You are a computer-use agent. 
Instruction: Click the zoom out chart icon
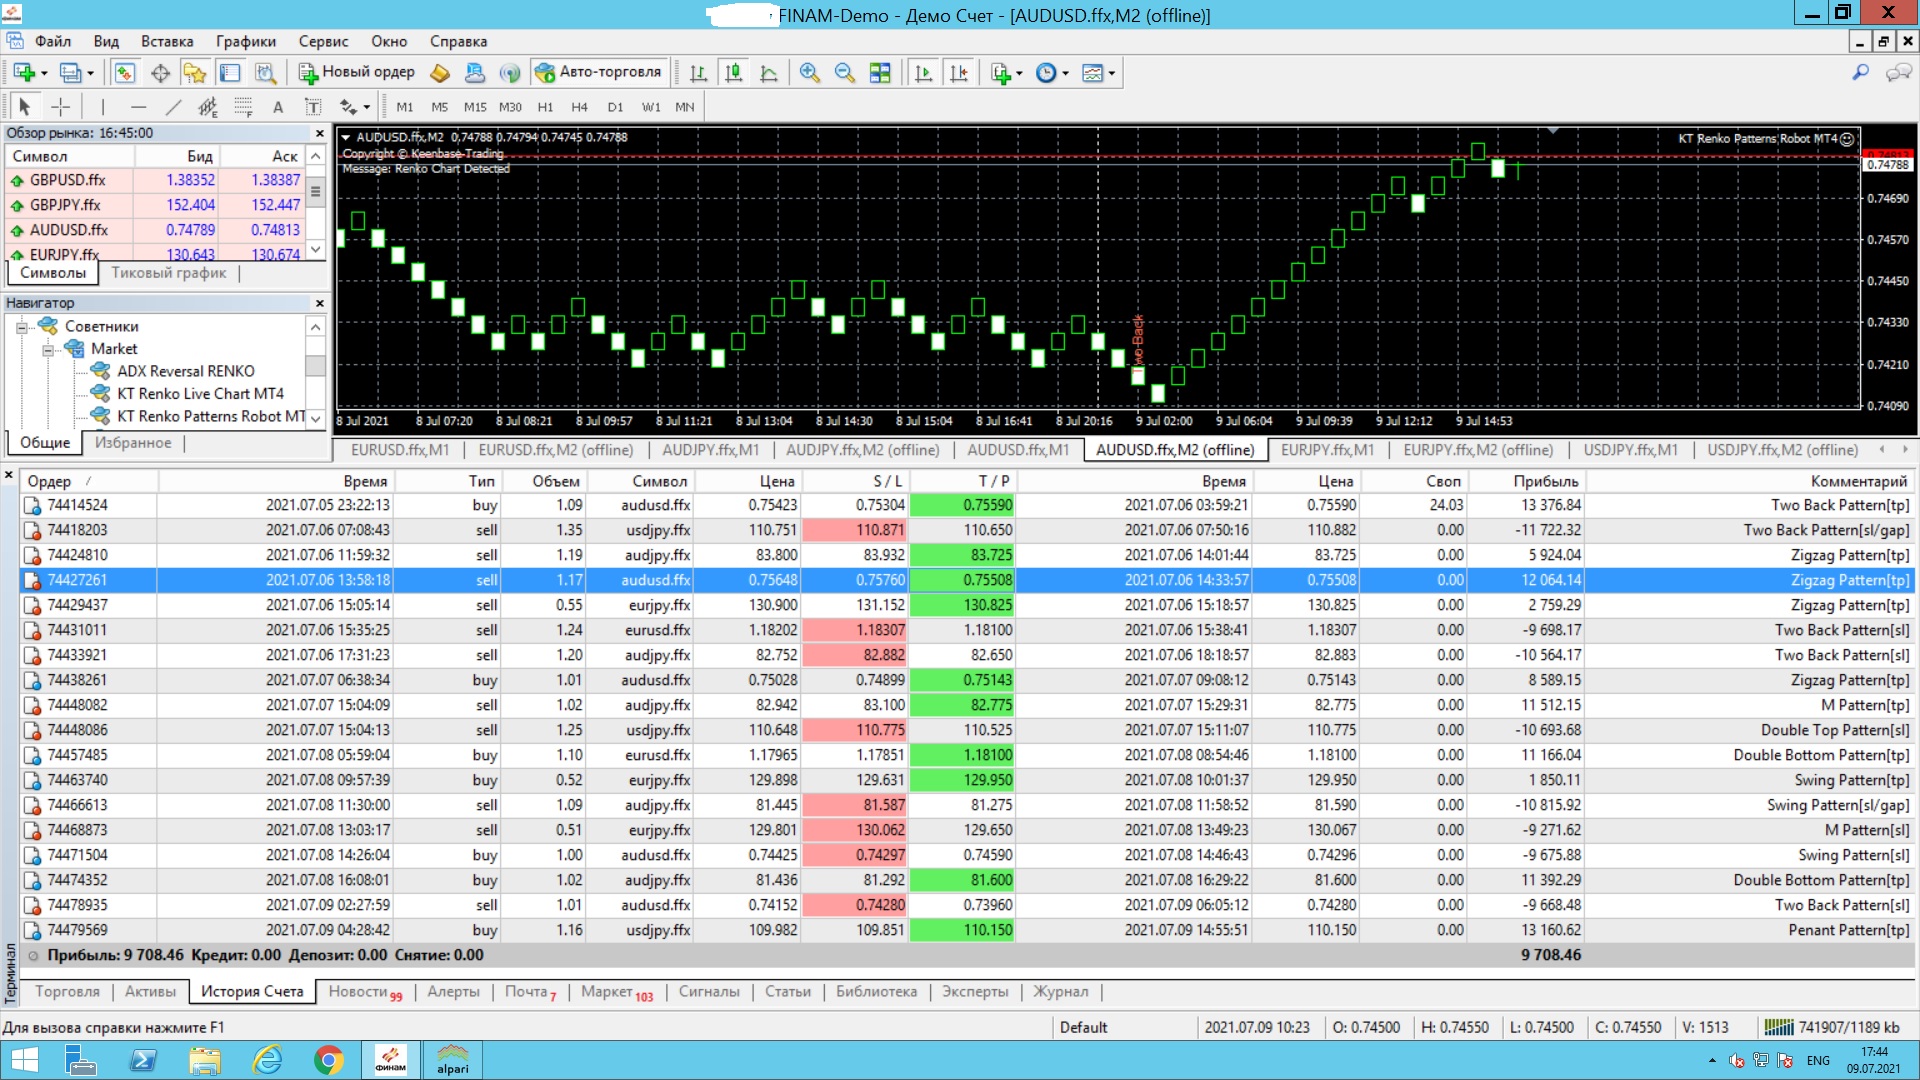click(x=844, y=73)
